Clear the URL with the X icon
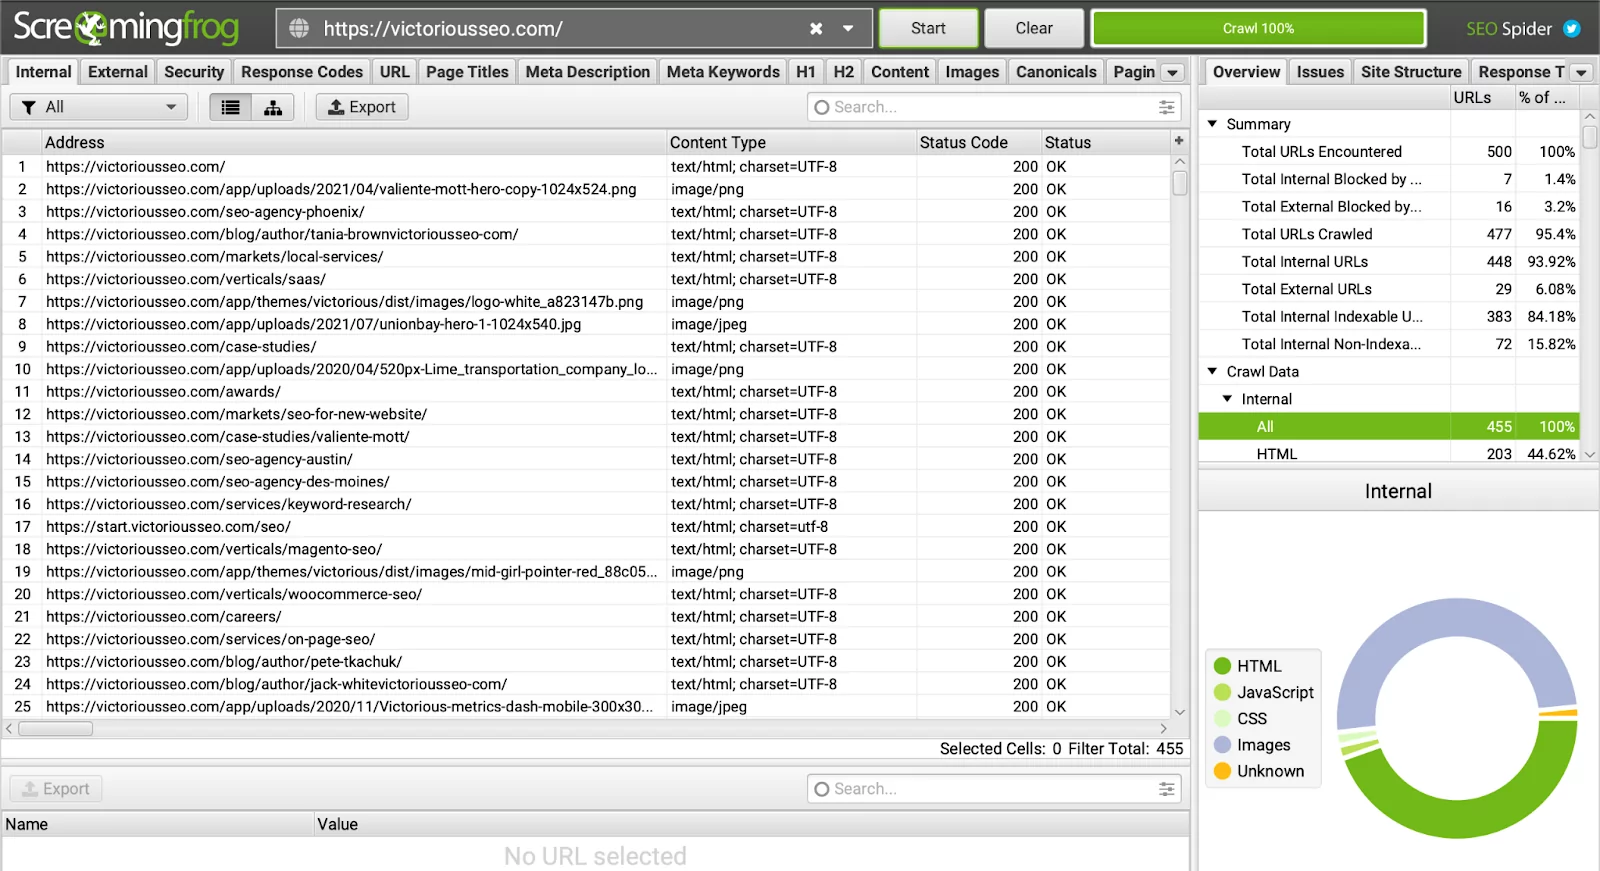Image resolution: width=1600 pixels, height=871 pixels. [x=816, y=29]
